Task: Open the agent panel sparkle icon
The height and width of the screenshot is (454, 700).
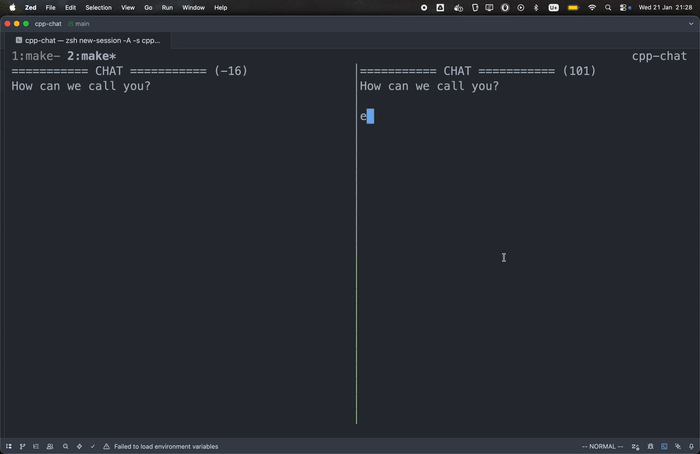Action: click(x=678, y=446)
